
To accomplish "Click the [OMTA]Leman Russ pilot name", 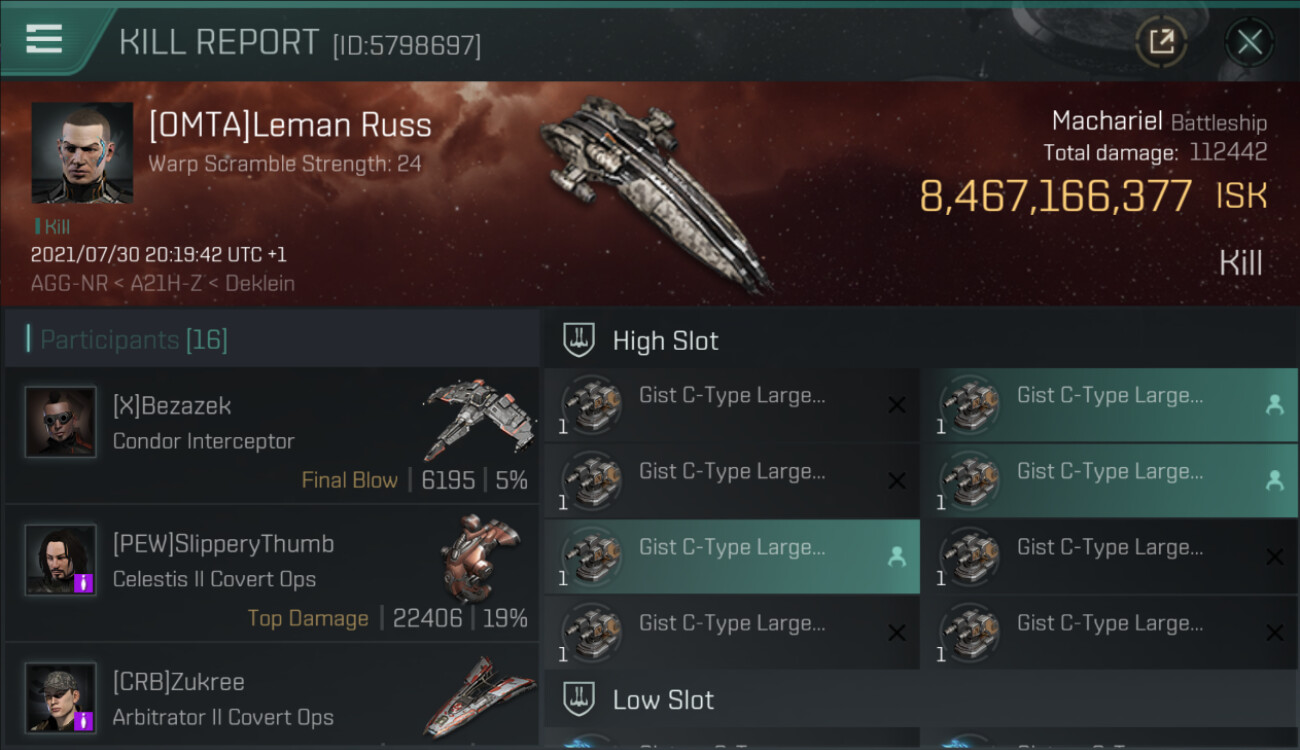I will coord(290,125).
